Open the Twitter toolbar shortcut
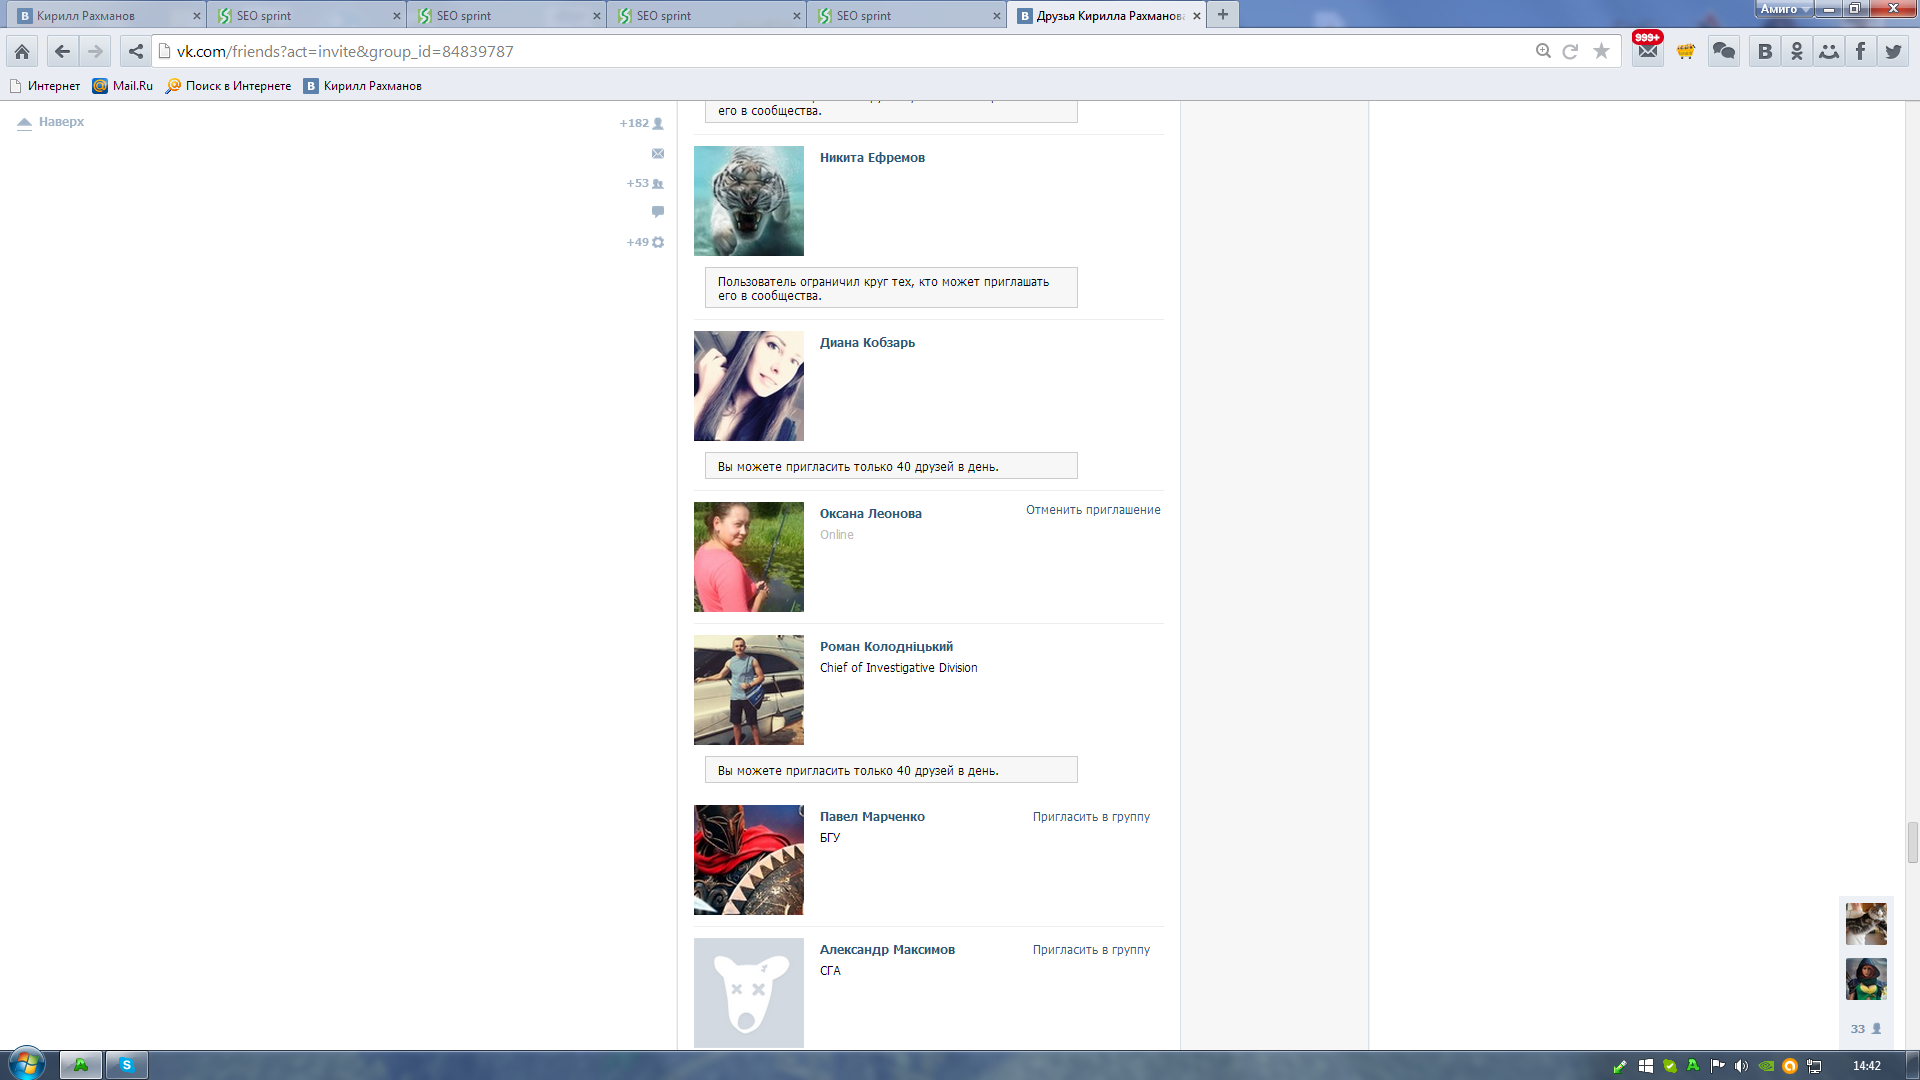 click(x=1893, y=51)
